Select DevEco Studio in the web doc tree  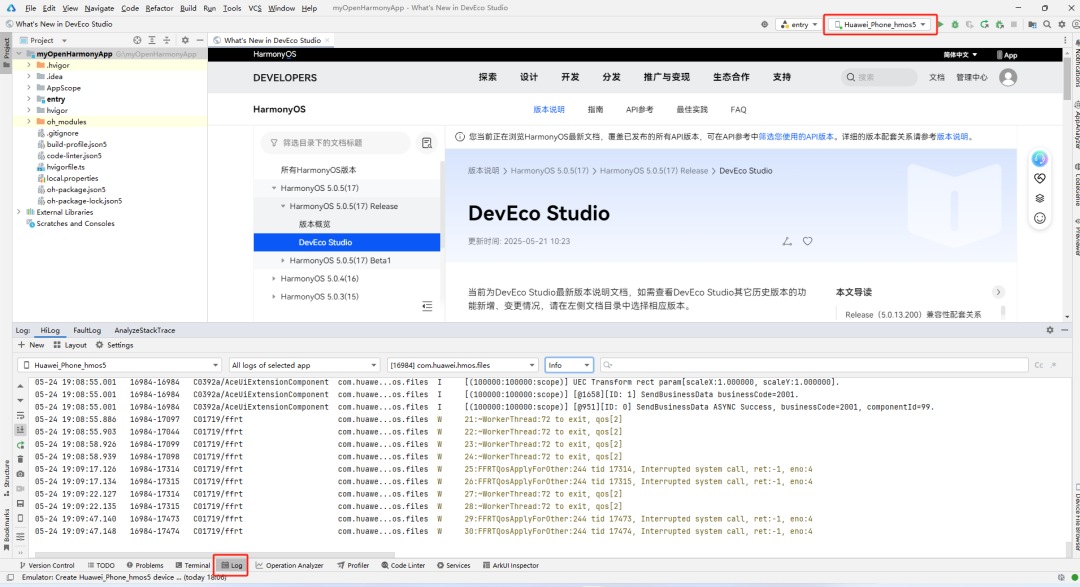click(x=347, y=243)
